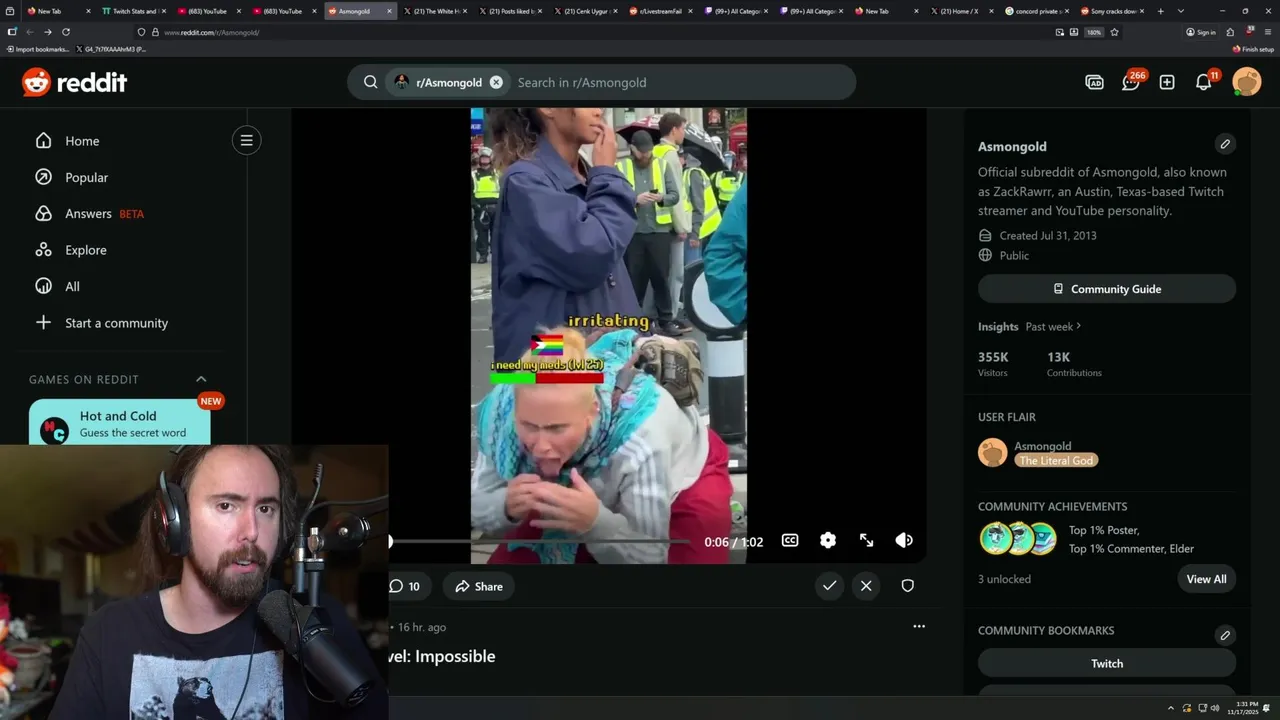Open a new browser tab with plus

pos(1160,11)
